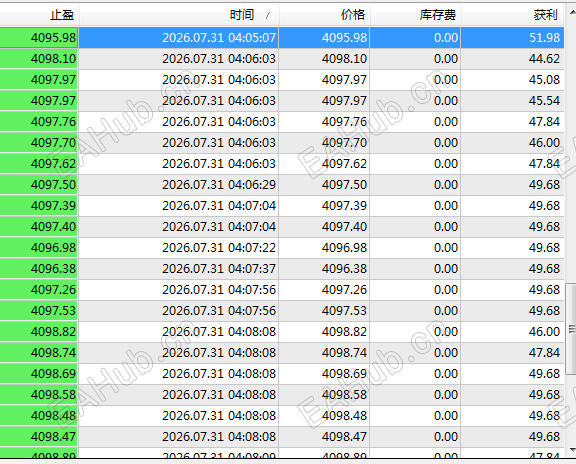Click the vertical scrollbar thumb
This screenshot has width=576, height=464.
571,329
